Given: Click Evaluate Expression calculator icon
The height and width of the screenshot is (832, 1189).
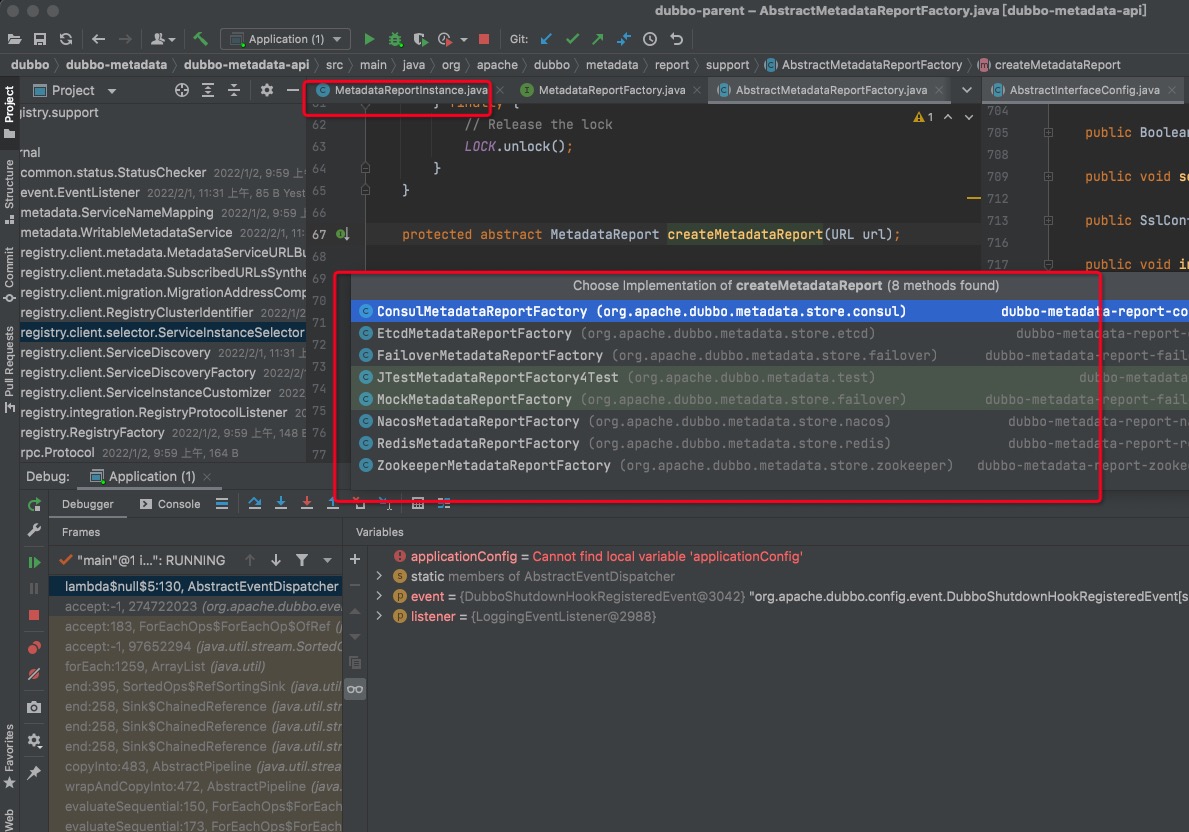Looking at the screenshot, I should click(417, 503).
